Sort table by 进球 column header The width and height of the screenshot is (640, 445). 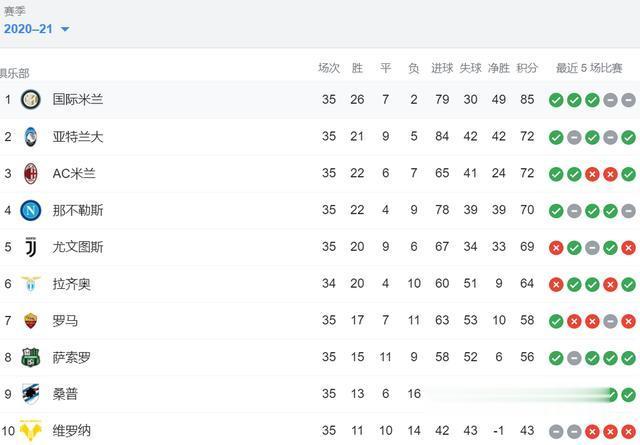[442, 69]
